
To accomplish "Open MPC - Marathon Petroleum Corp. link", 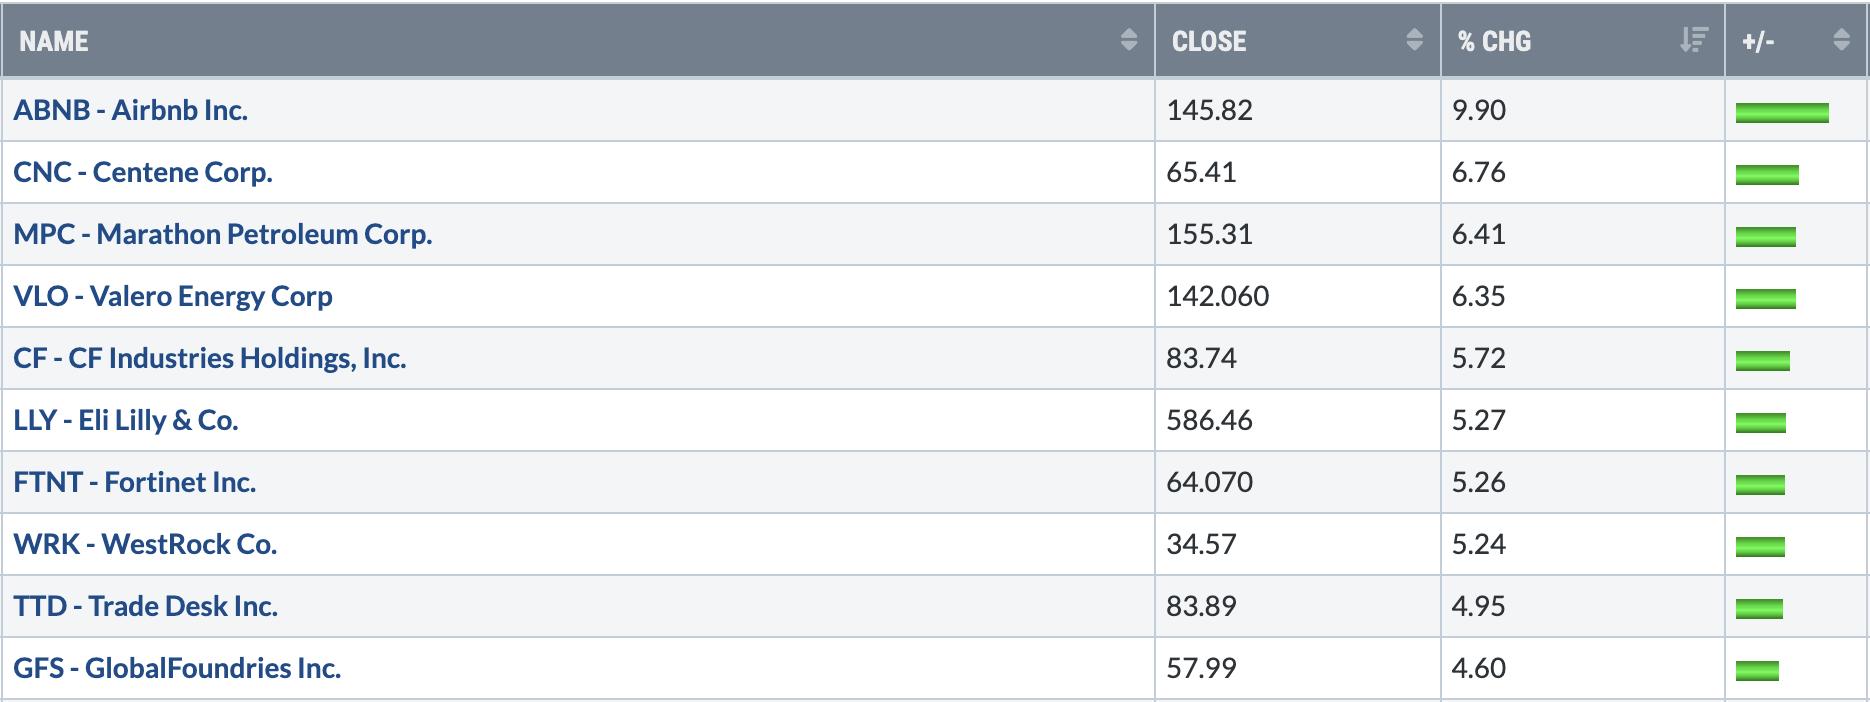I will 223,234.
